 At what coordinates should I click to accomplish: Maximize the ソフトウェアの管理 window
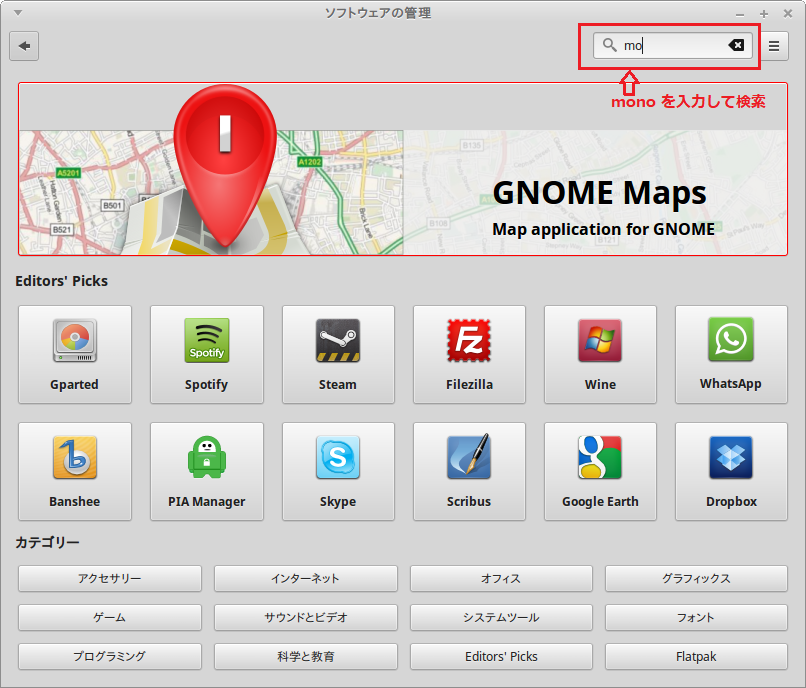click(x=764, y=14)
